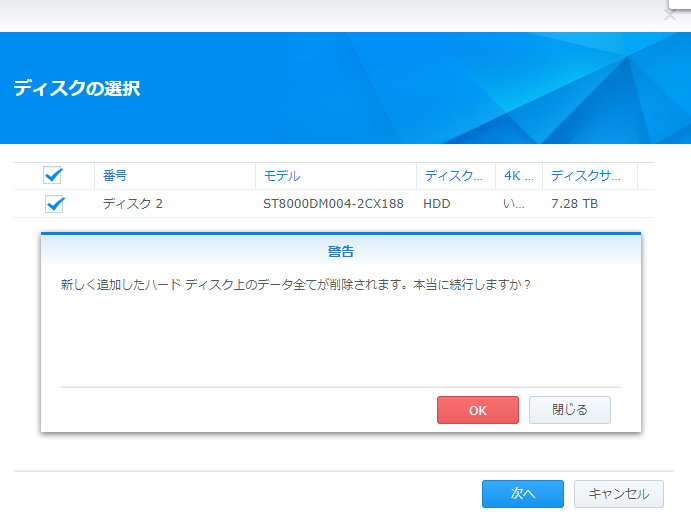Image resolution: width=691 pixels, height=514 pixels.
Task: Click the 警告 dialog title
Action: click(341, 251)
